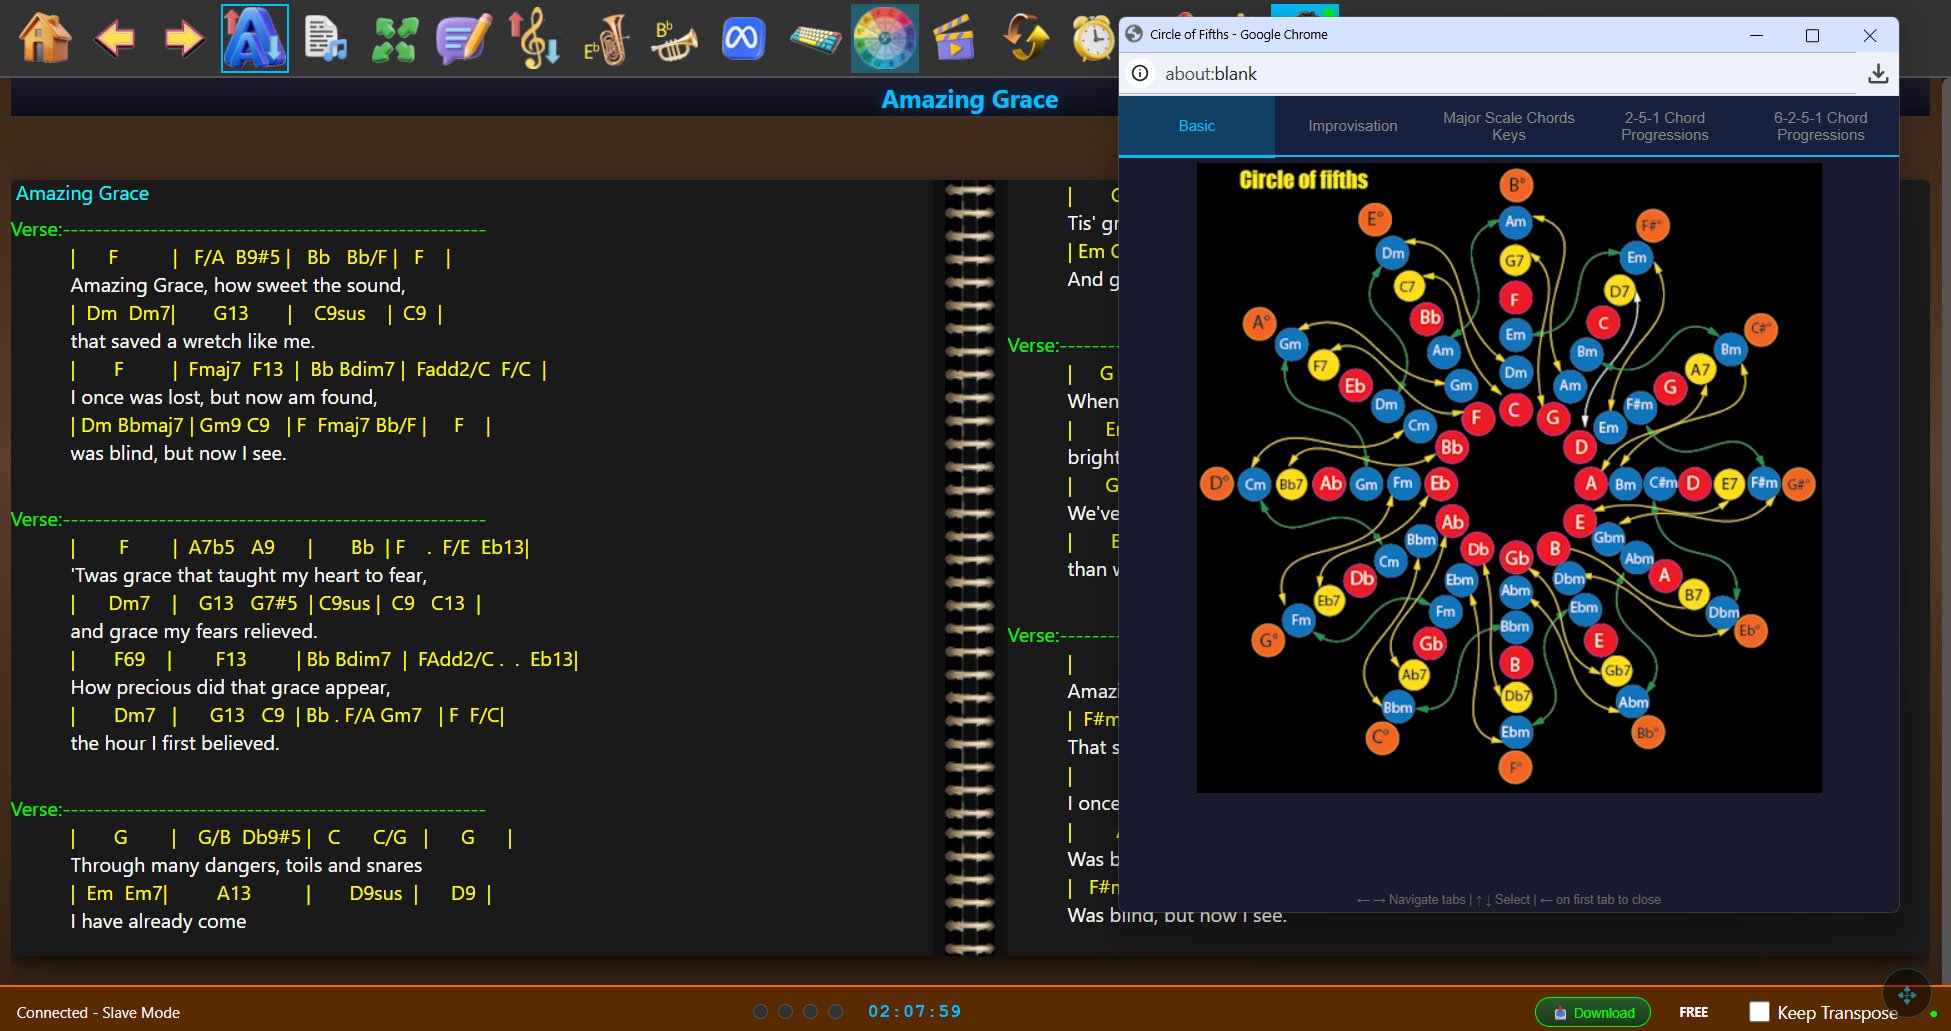Go back with the left arrow icon
The width and height of the screenshot is (1951, 1031).
coord(115,39)
